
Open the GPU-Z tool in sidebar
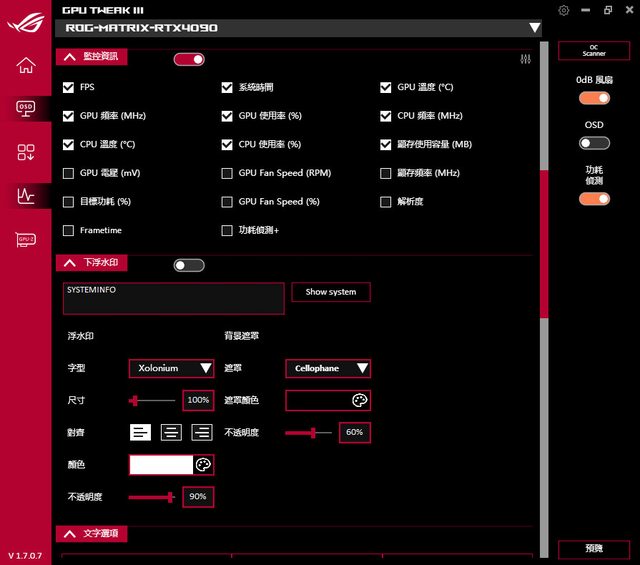pos(25,240)
